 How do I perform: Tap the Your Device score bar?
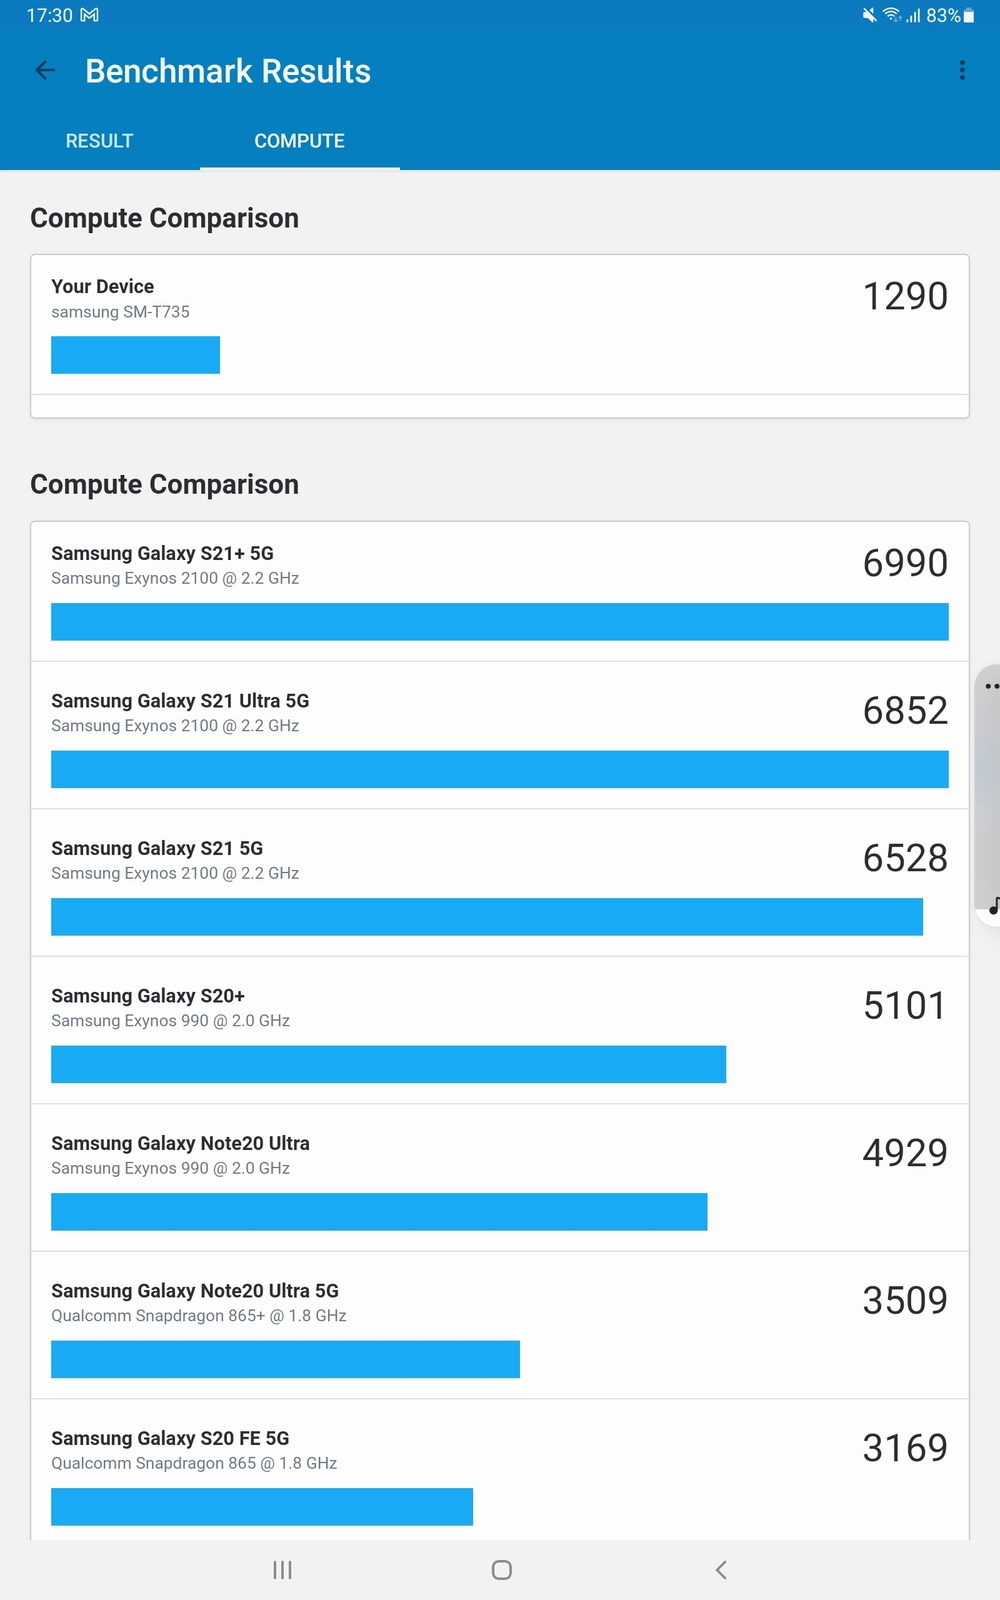[x=135, y=355]
